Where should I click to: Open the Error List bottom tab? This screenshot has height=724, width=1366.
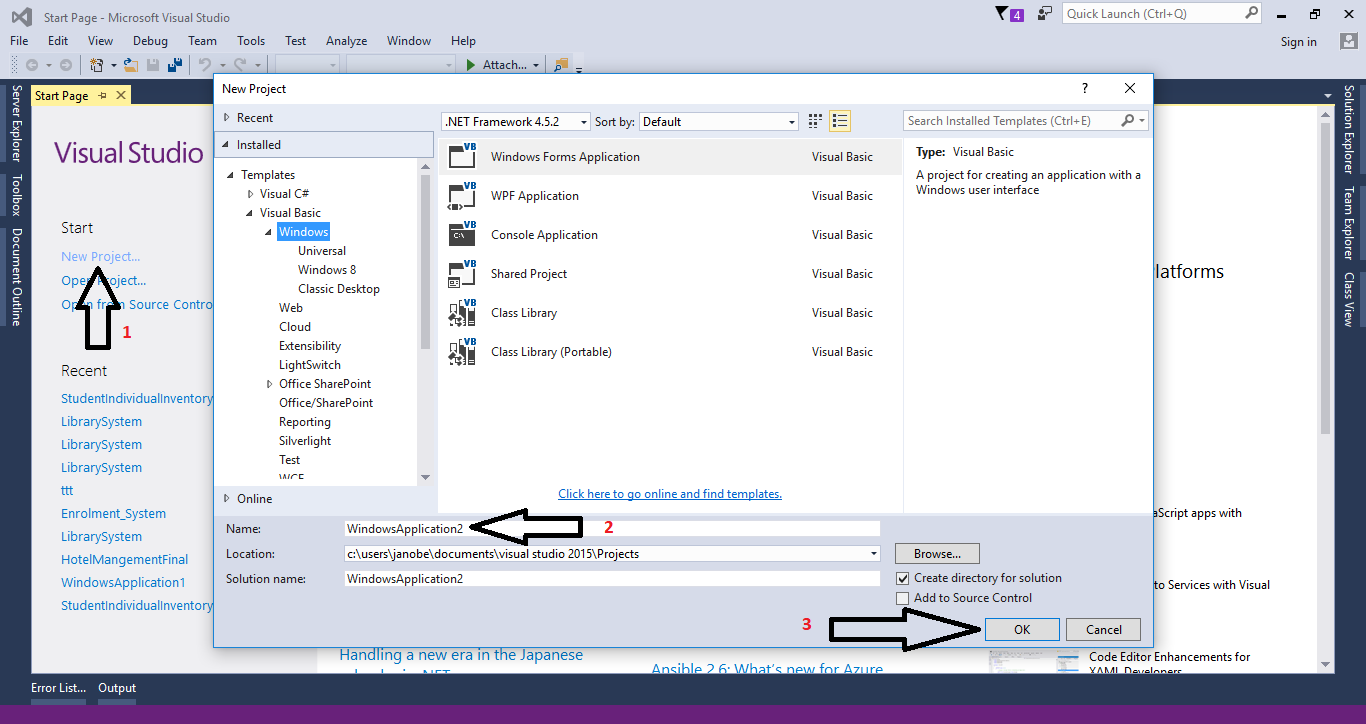click(x=58, y=688)
